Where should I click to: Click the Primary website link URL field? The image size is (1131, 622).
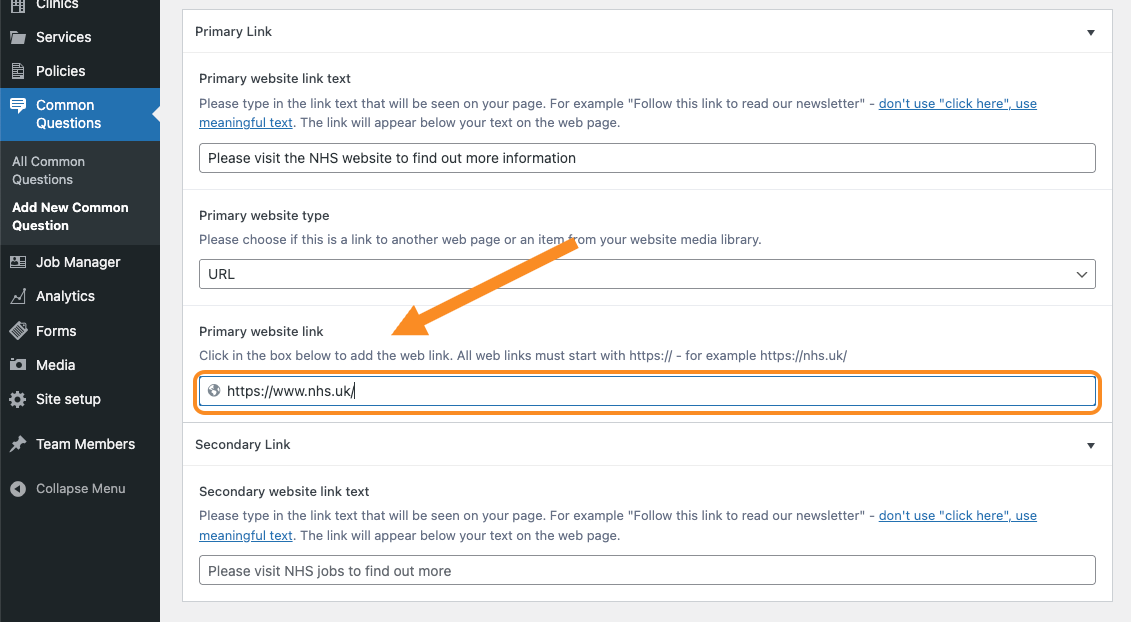point(647,391)
